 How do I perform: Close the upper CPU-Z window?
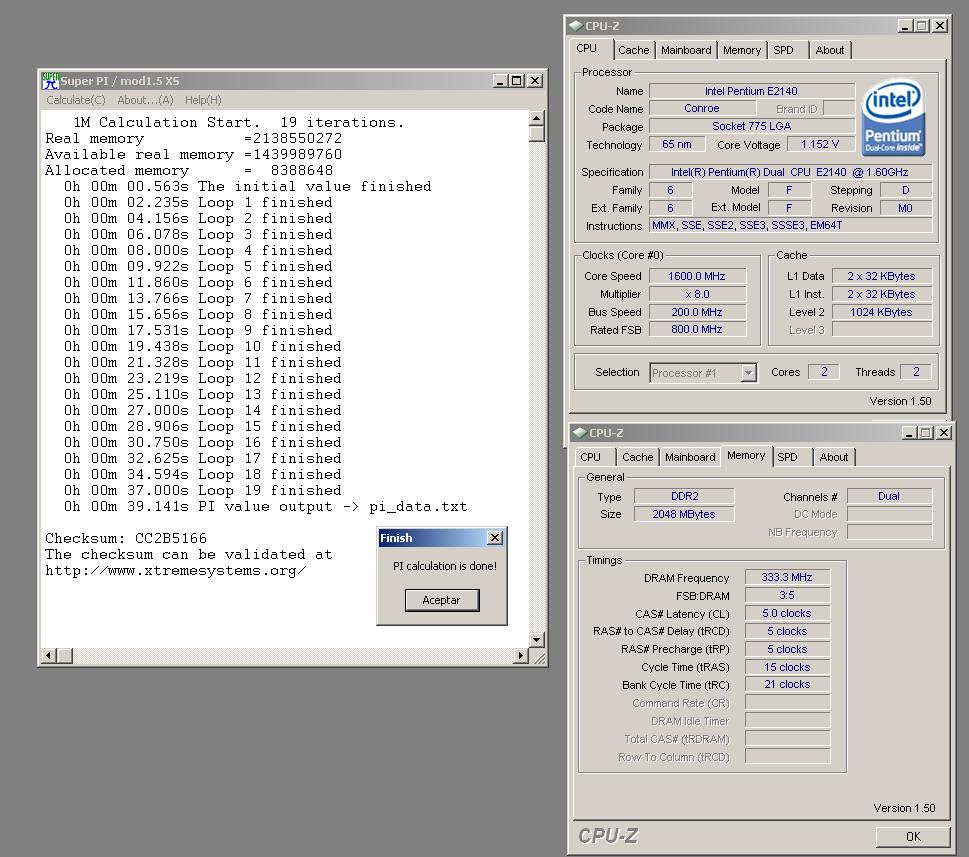[x=939, y=26]
